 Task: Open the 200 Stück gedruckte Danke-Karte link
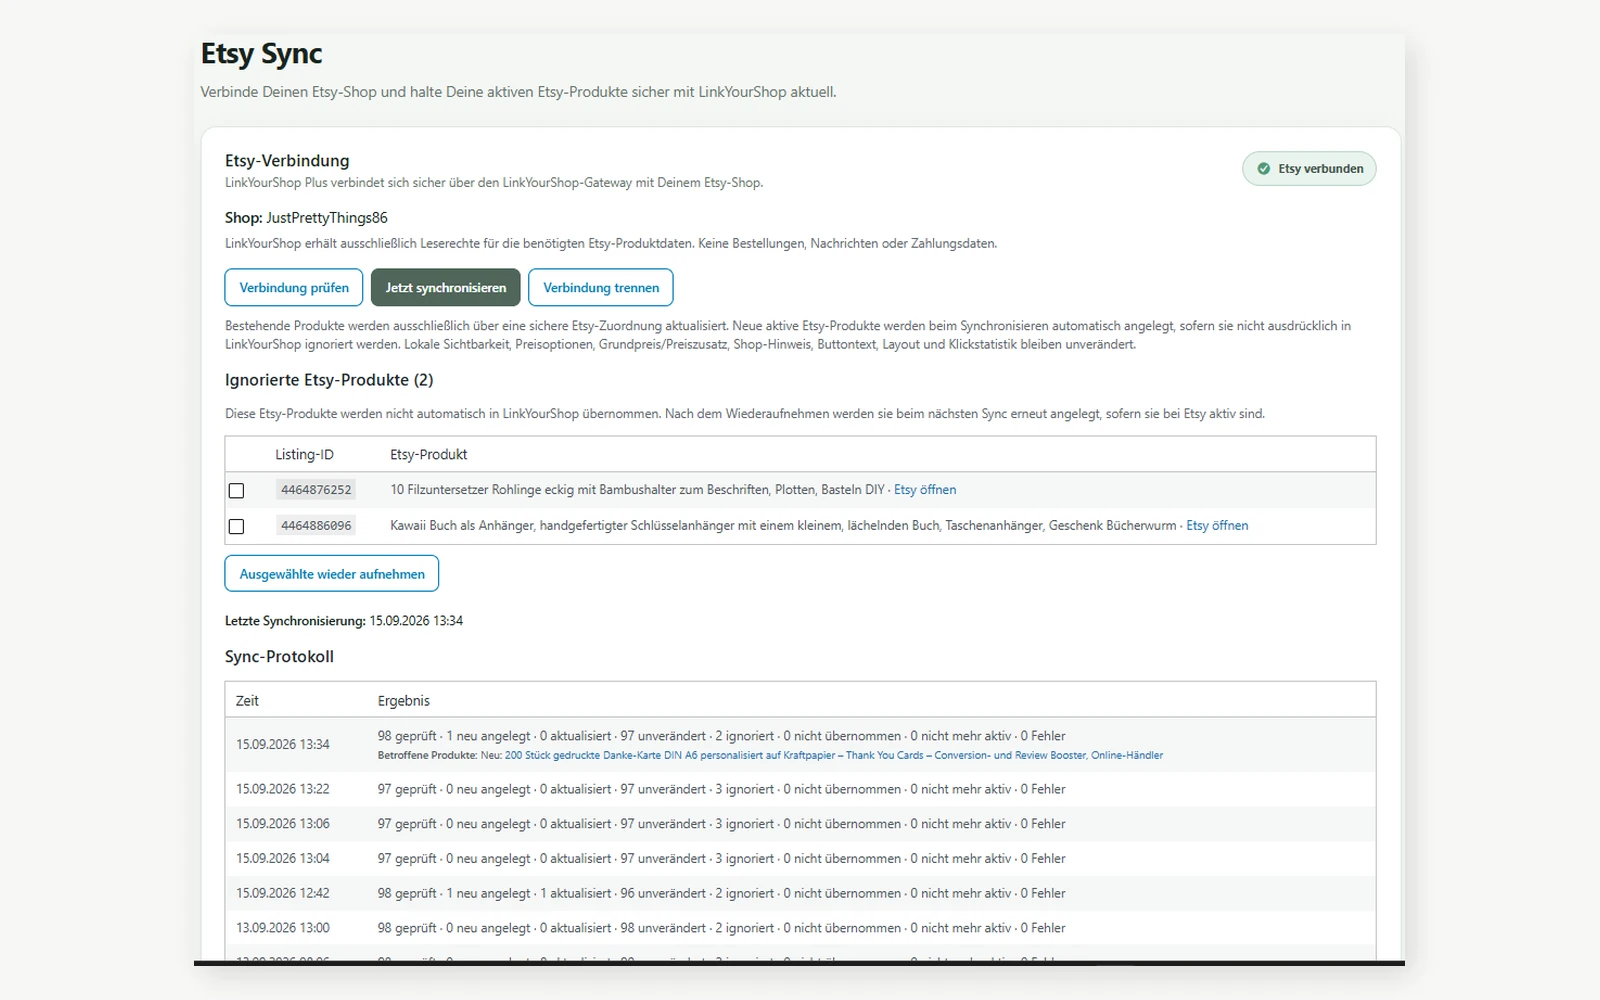pos(834,755)
